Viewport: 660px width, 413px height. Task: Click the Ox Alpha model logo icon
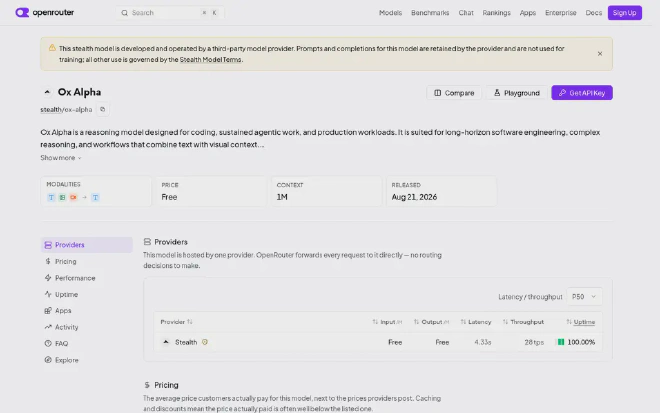click(x=47, y=92)
